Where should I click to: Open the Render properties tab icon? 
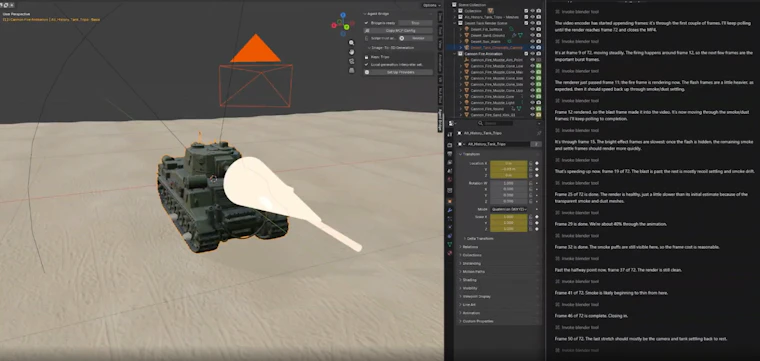[449, 145]
